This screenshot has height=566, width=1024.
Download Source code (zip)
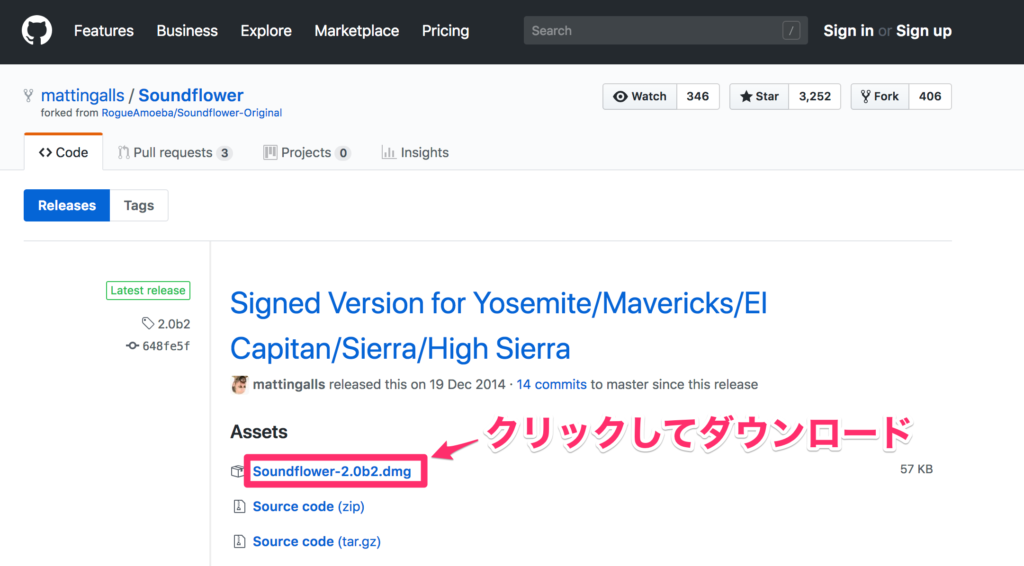coord(308,507)
